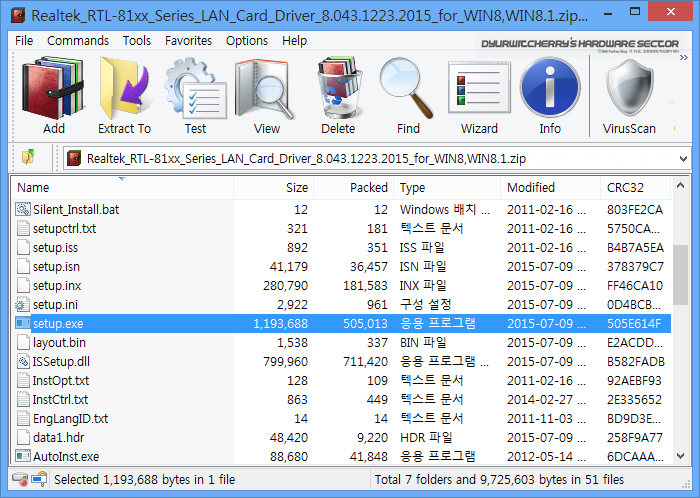Click file name data1.hdr
The image size is (700, 498).
(58, 438)
